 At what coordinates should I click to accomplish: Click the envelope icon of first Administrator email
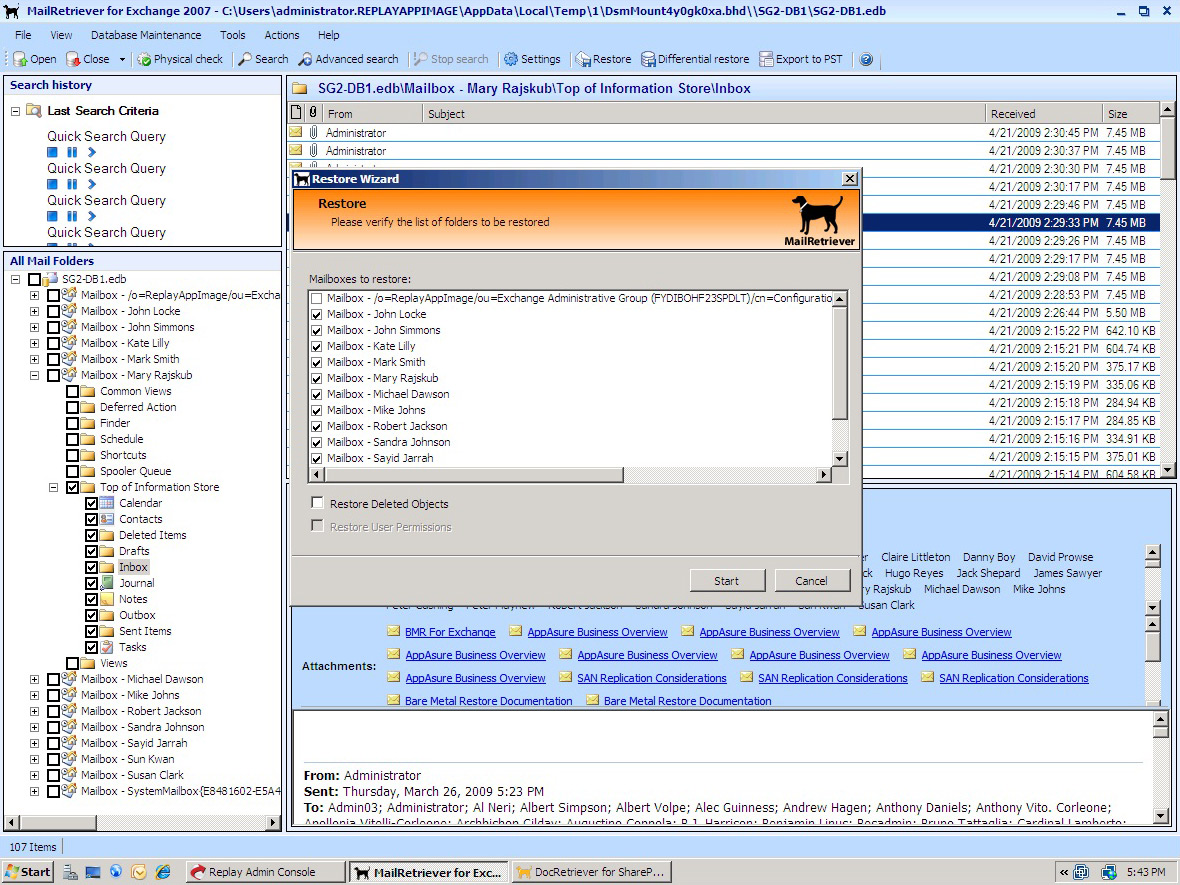(x=296, y=132)
